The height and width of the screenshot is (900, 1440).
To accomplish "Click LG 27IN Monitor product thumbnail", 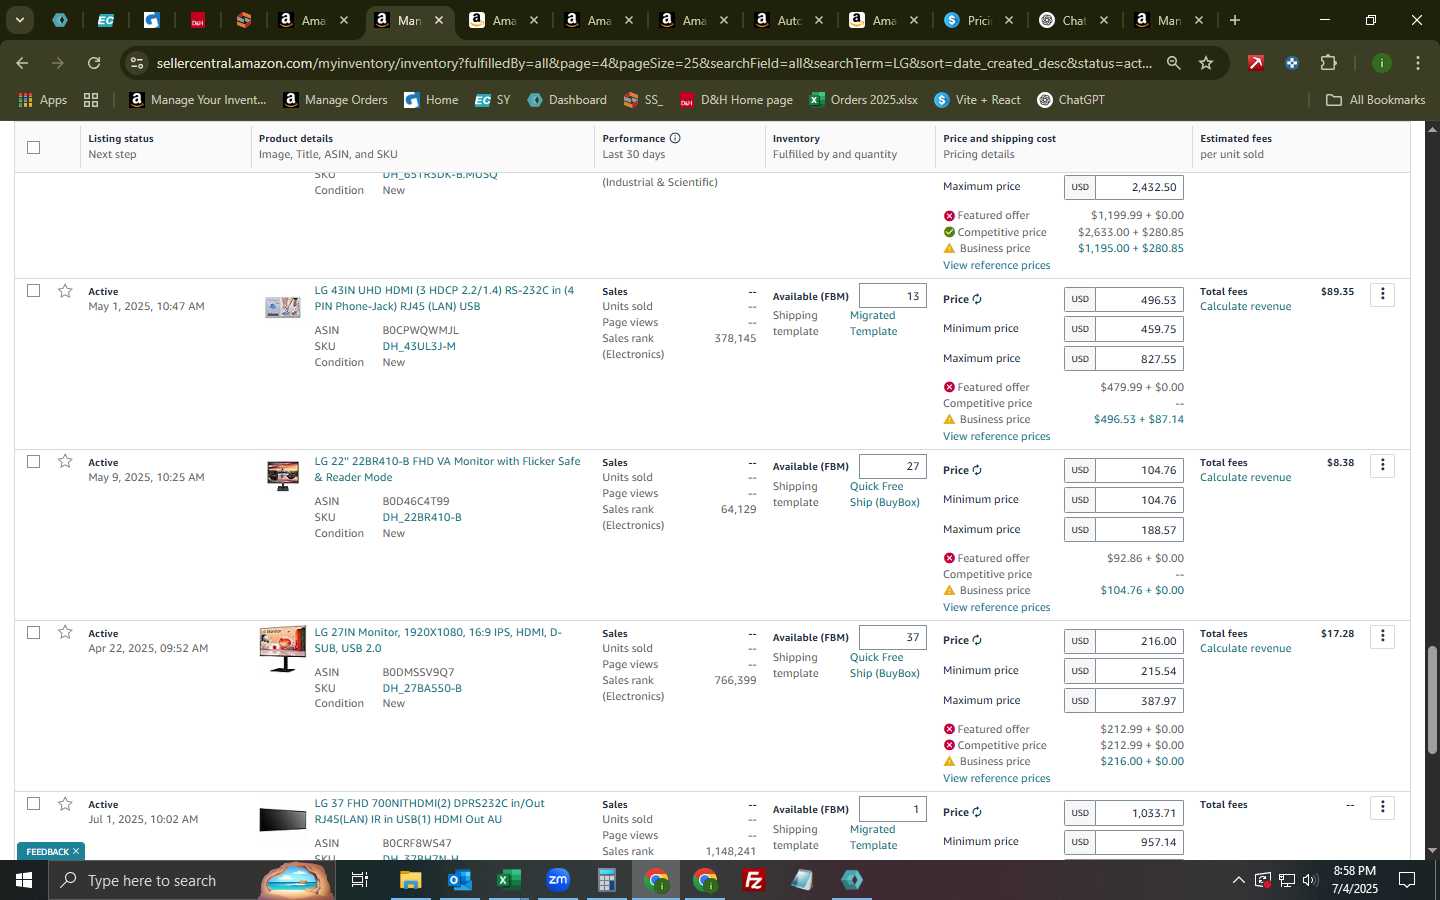I will [282, 648].
